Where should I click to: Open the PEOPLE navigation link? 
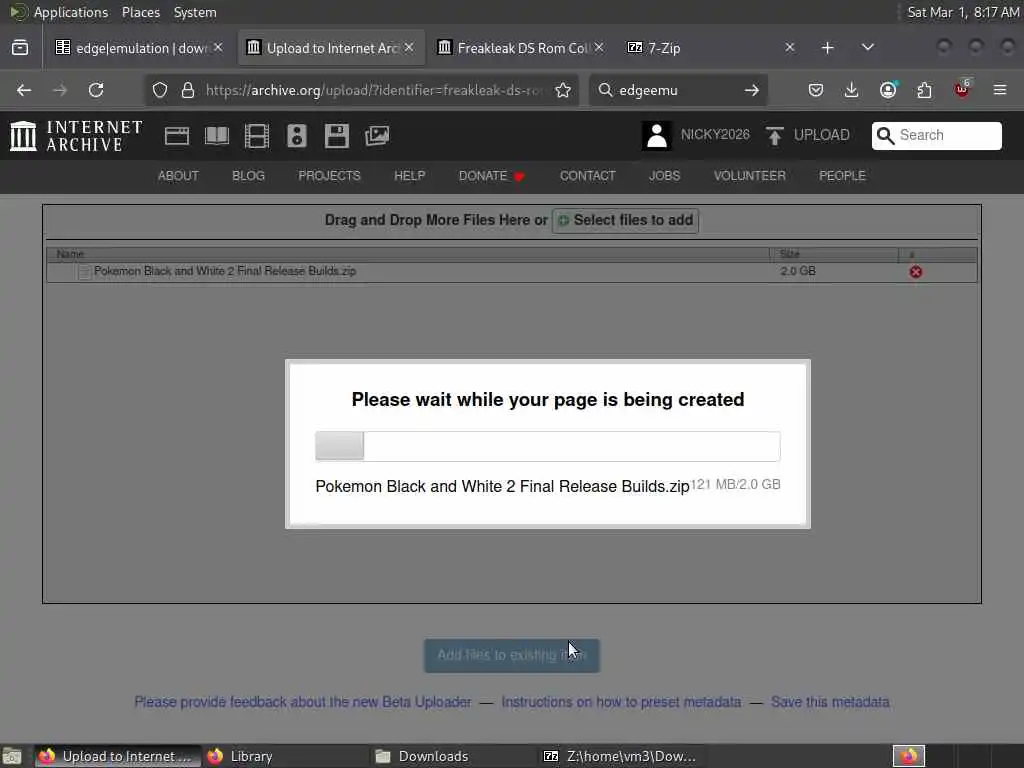[x=842, y=176]
